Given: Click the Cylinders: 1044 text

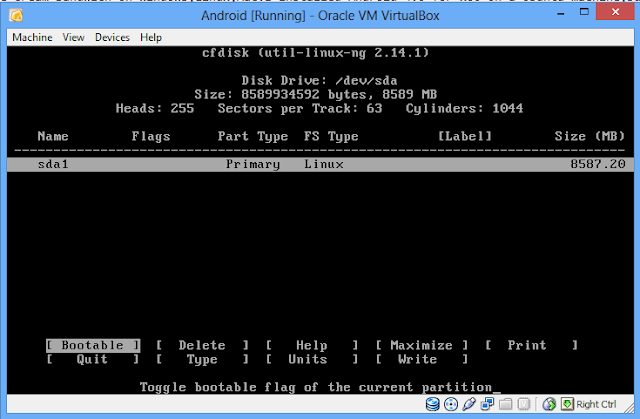Looking at the screenshot, I should point(464,109).
